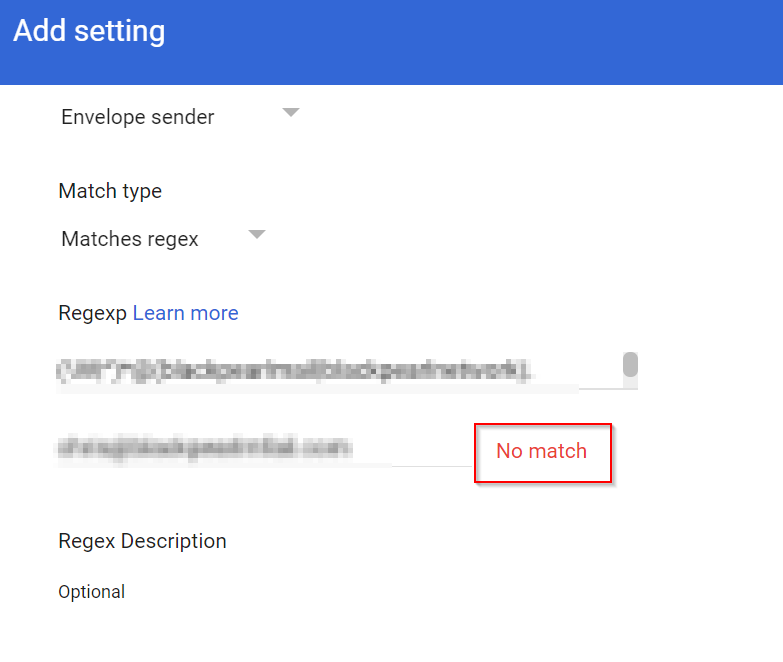Click the start of the blurred test address
This screenshot has height=662, width=783.
[x=62, y=448]
